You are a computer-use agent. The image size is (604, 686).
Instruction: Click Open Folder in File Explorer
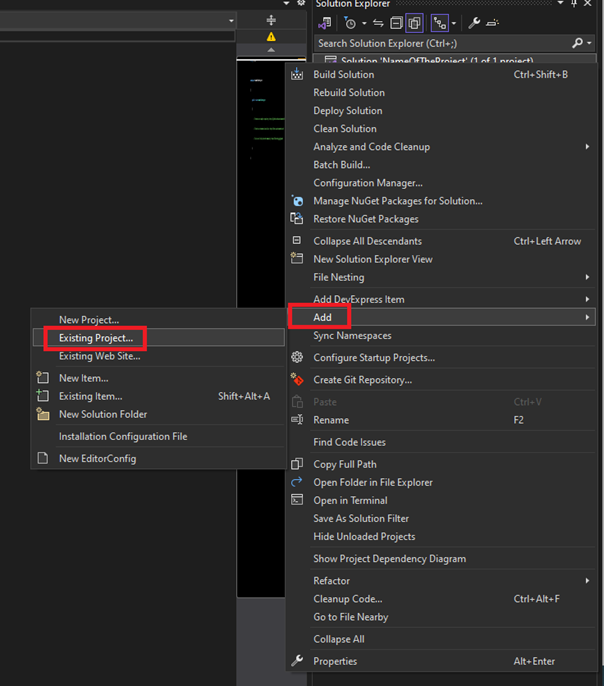tap(372, 482)
